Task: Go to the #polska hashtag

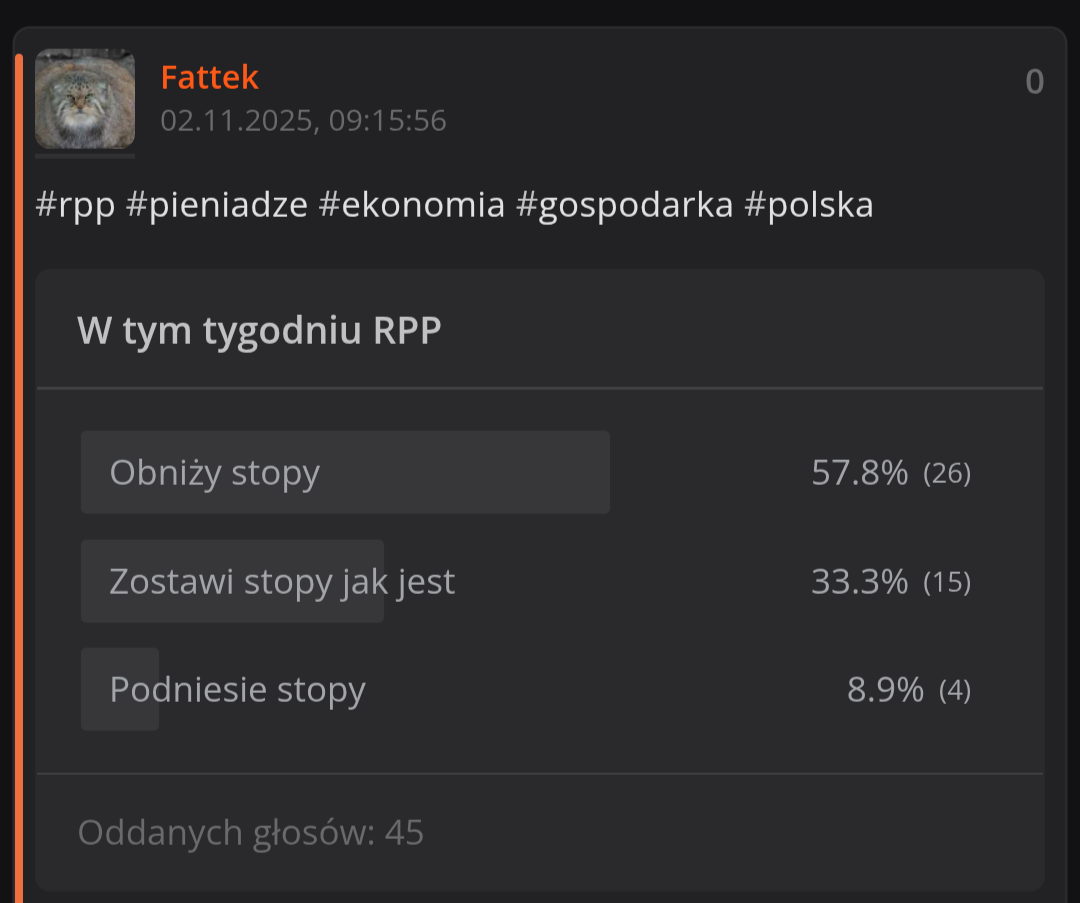Action: (x=808, y=205)
